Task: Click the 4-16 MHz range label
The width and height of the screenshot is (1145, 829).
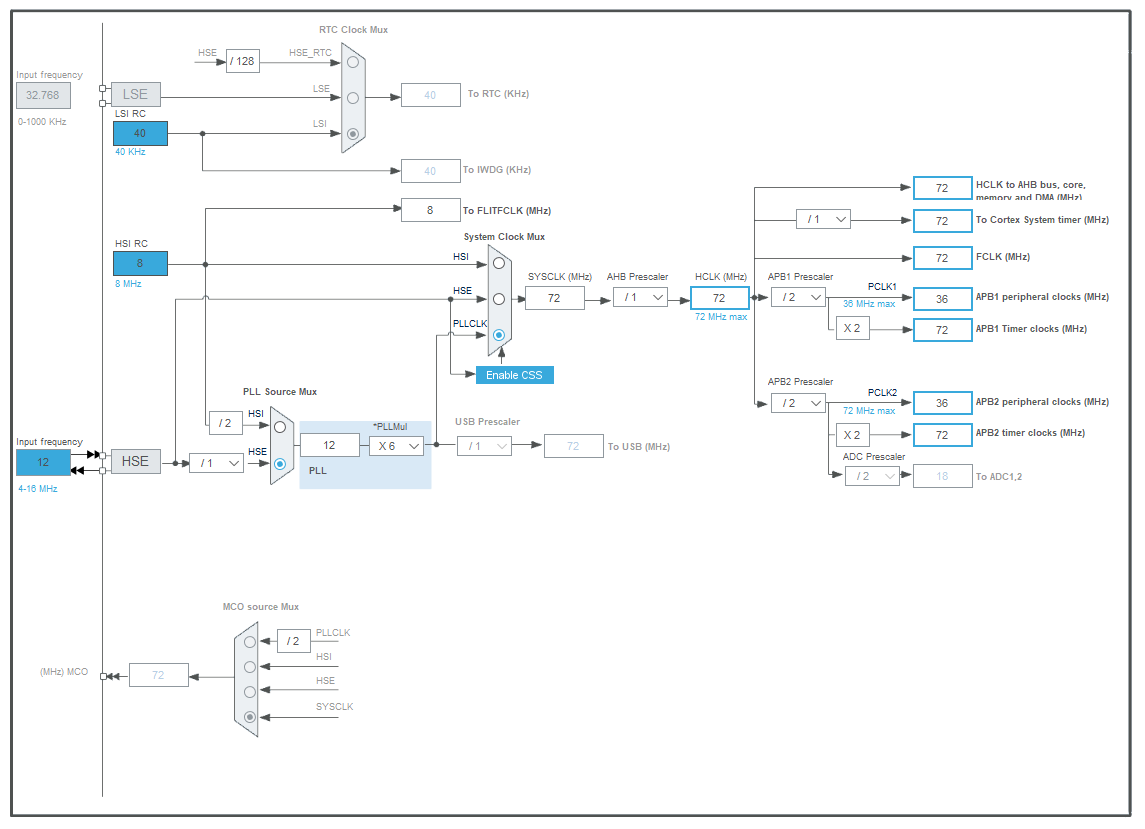Action: pyautogui.click(x=38, y=489)
